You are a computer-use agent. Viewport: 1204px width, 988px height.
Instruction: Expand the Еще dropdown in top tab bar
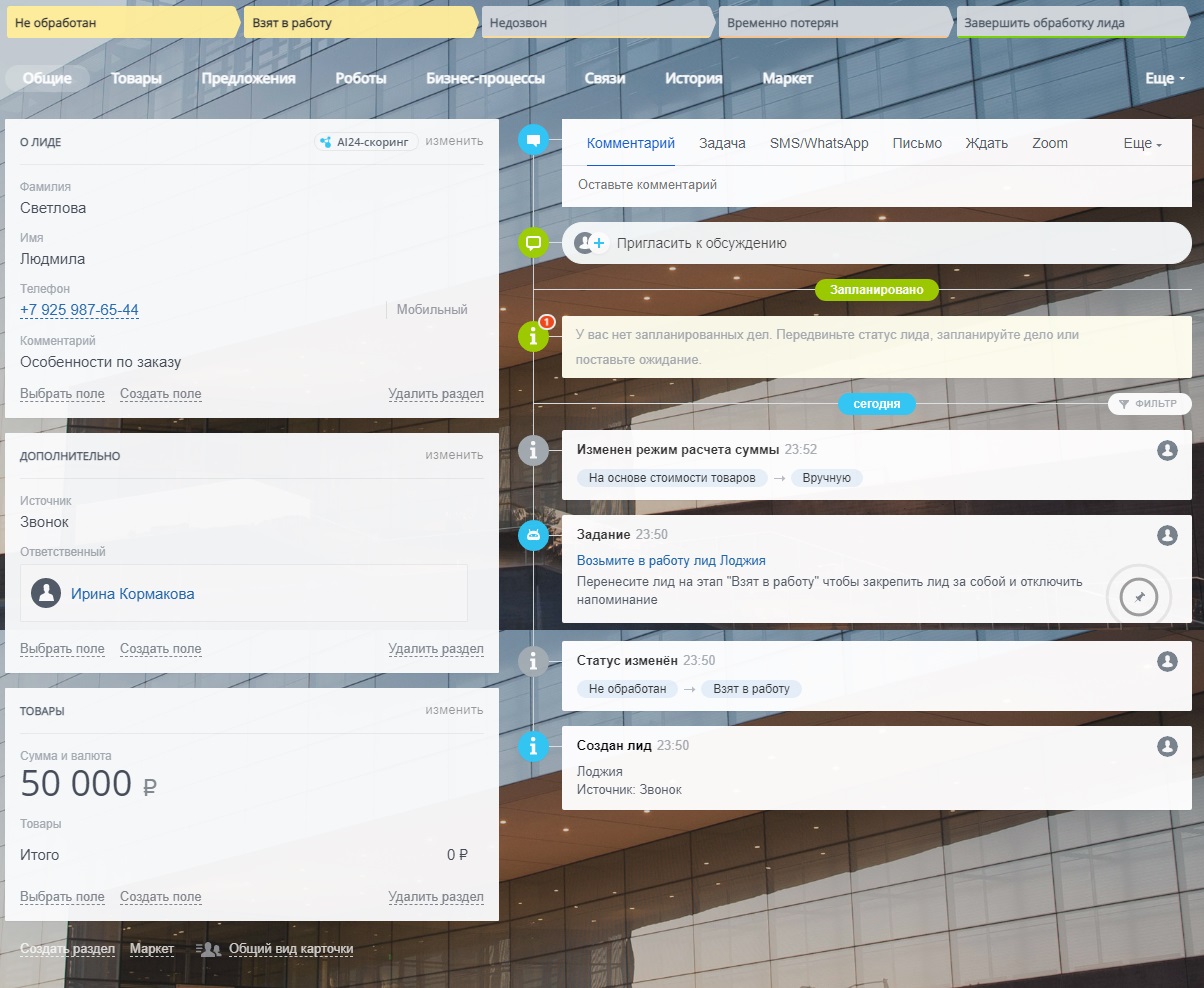(x=1165, y=78)
